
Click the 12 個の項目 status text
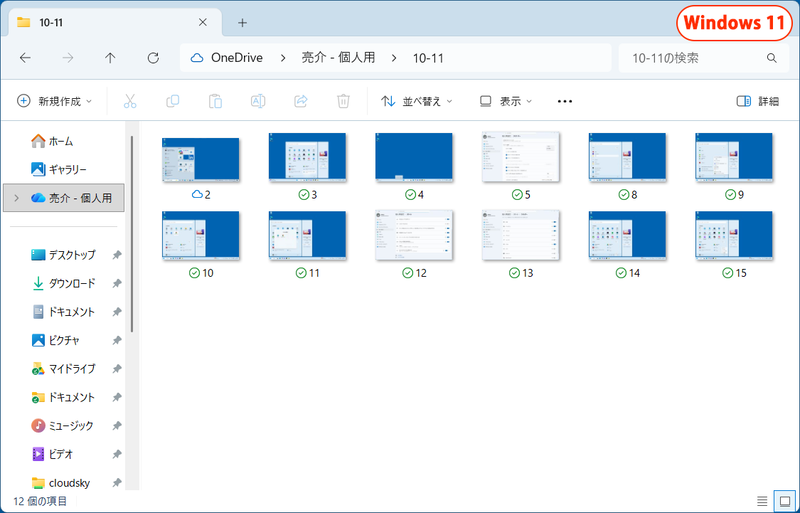[x=40, y=501]
